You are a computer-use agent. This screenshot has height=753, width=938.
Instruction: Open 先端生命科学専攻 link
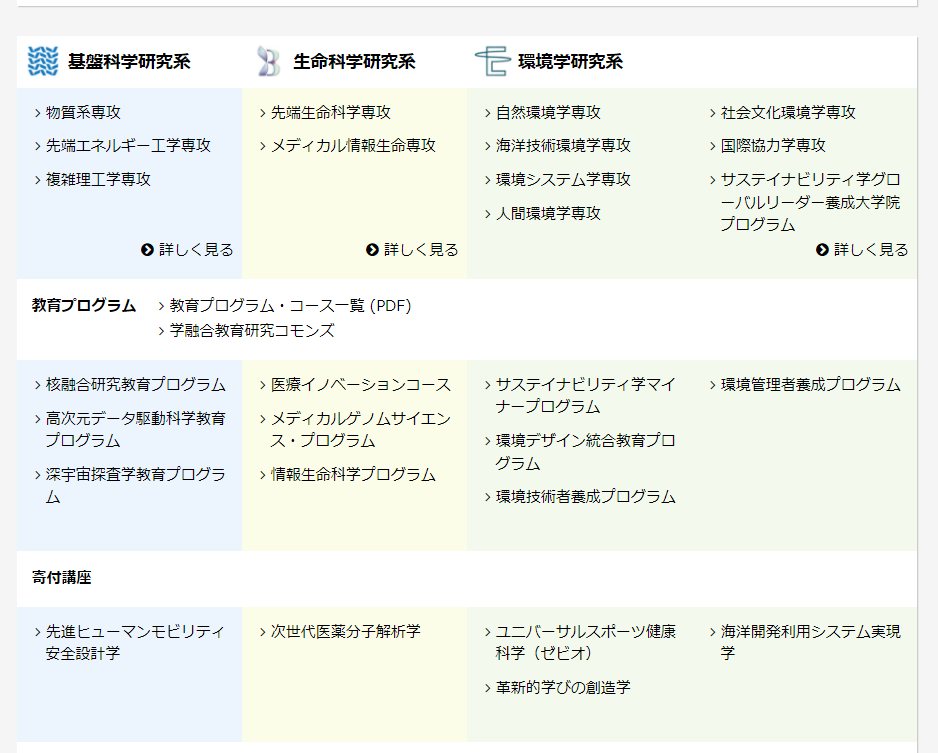331,112
